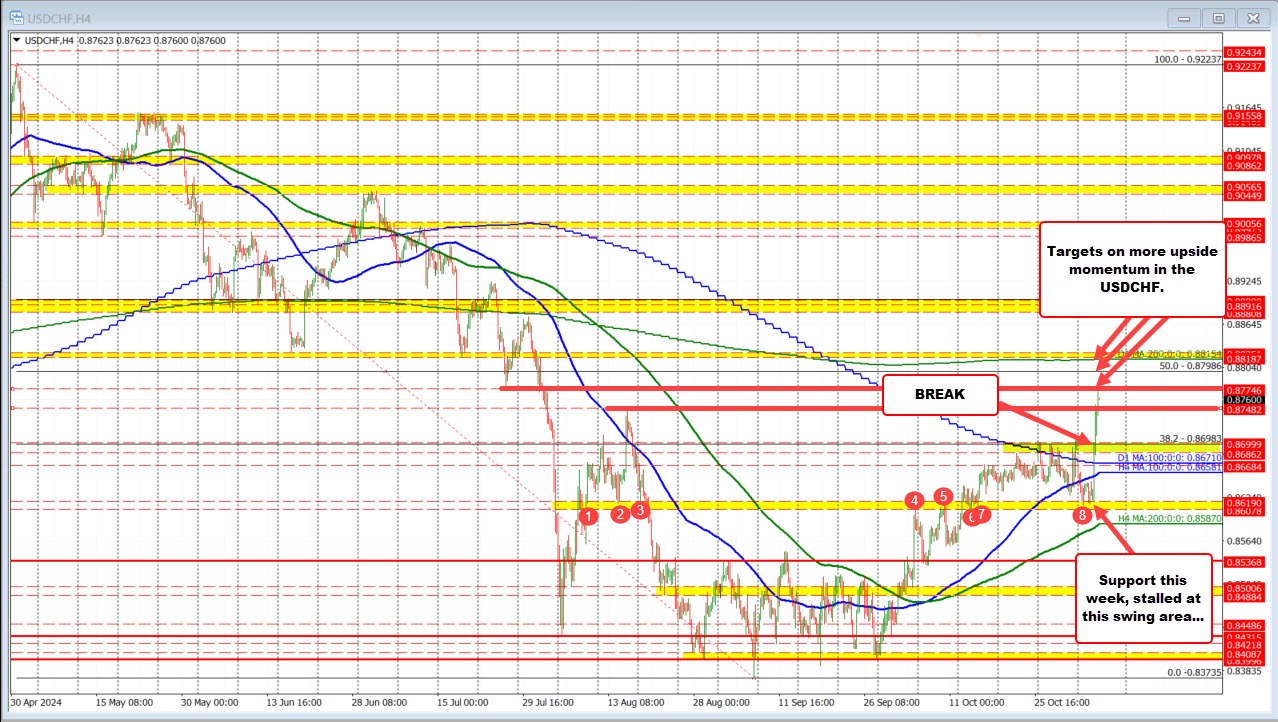
Task: Click the BREAK annotation label
Action: point(939,394)
